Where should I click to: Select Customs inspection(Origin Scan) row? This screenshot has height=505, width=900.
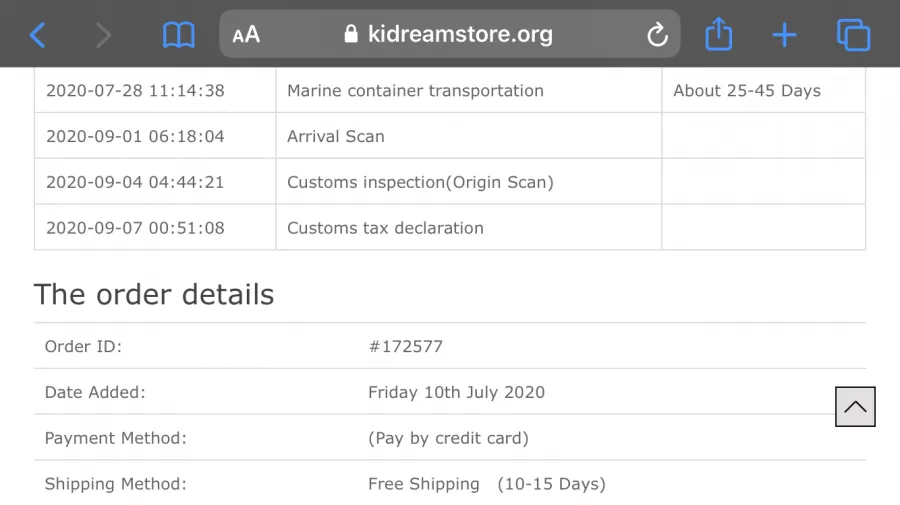pos(450,182)
